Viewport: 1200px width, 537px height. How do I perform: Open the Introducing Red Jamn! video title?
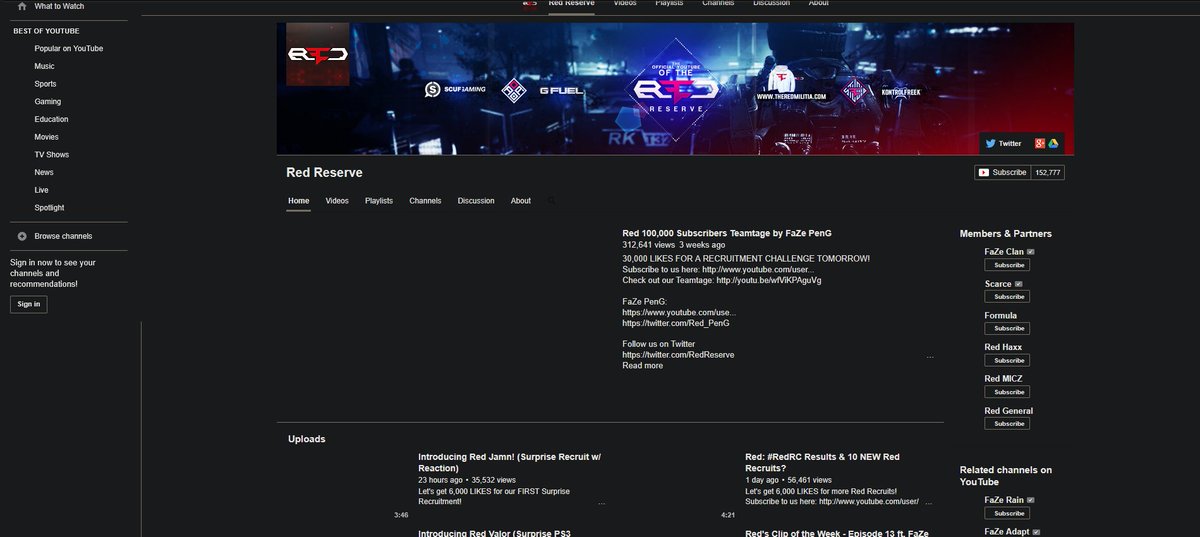[x=510, y=462]
